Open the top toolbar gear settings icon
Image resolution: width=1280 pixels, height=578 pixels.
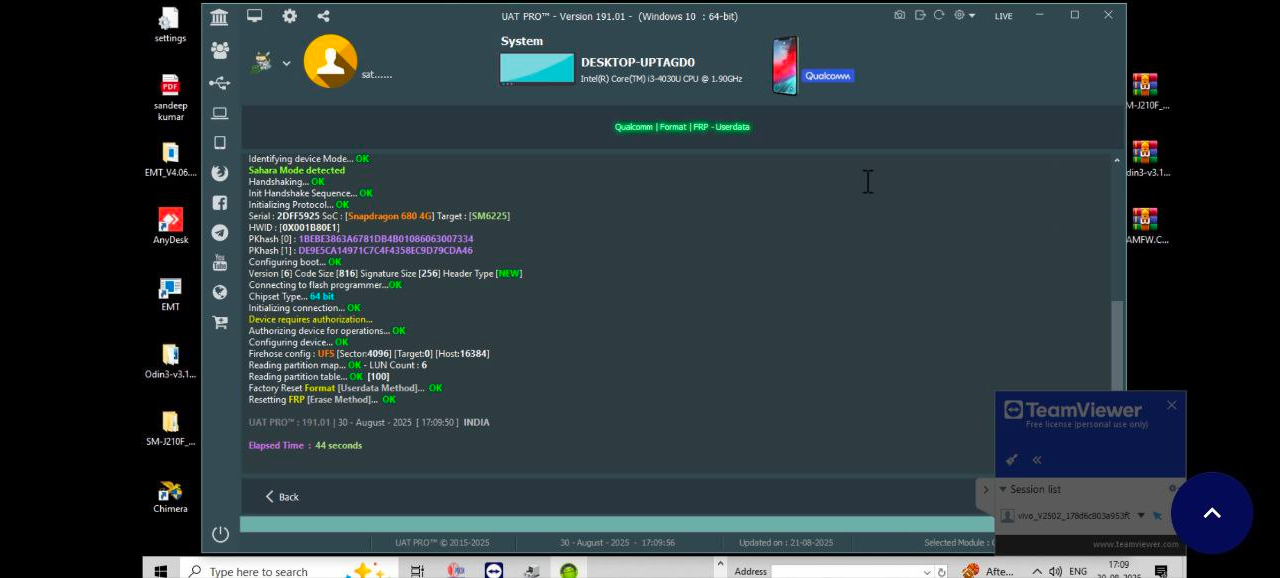(x=289, y=16)
